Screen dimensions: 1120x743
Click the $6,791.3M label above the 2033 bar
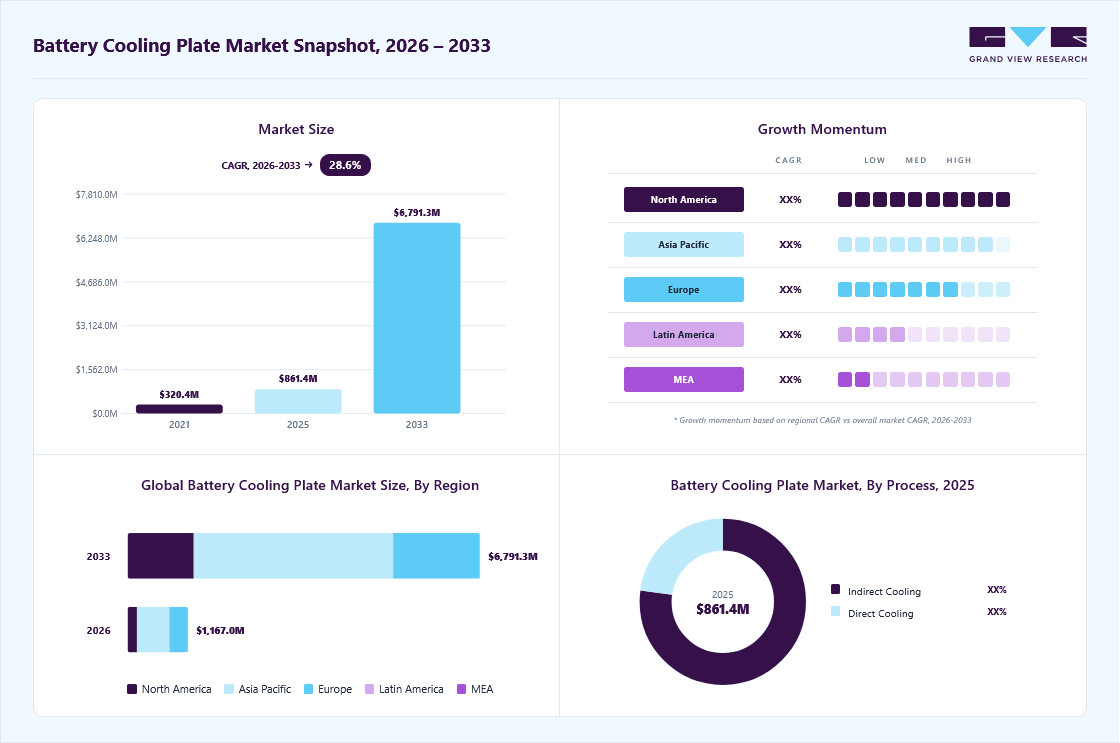(417, 213)
